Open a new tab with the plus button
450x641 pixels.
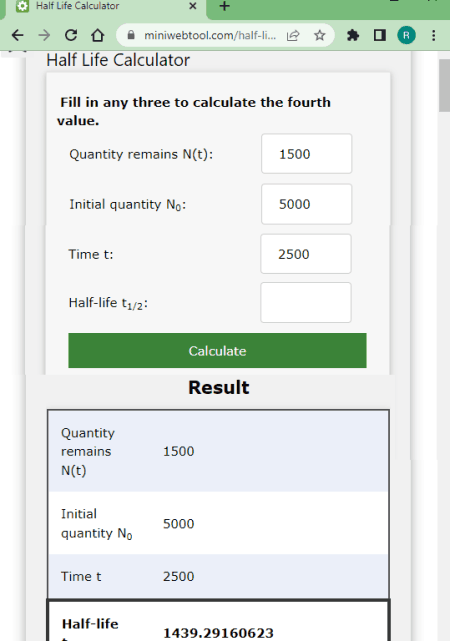pyautogui.click(x=224, y=6)
